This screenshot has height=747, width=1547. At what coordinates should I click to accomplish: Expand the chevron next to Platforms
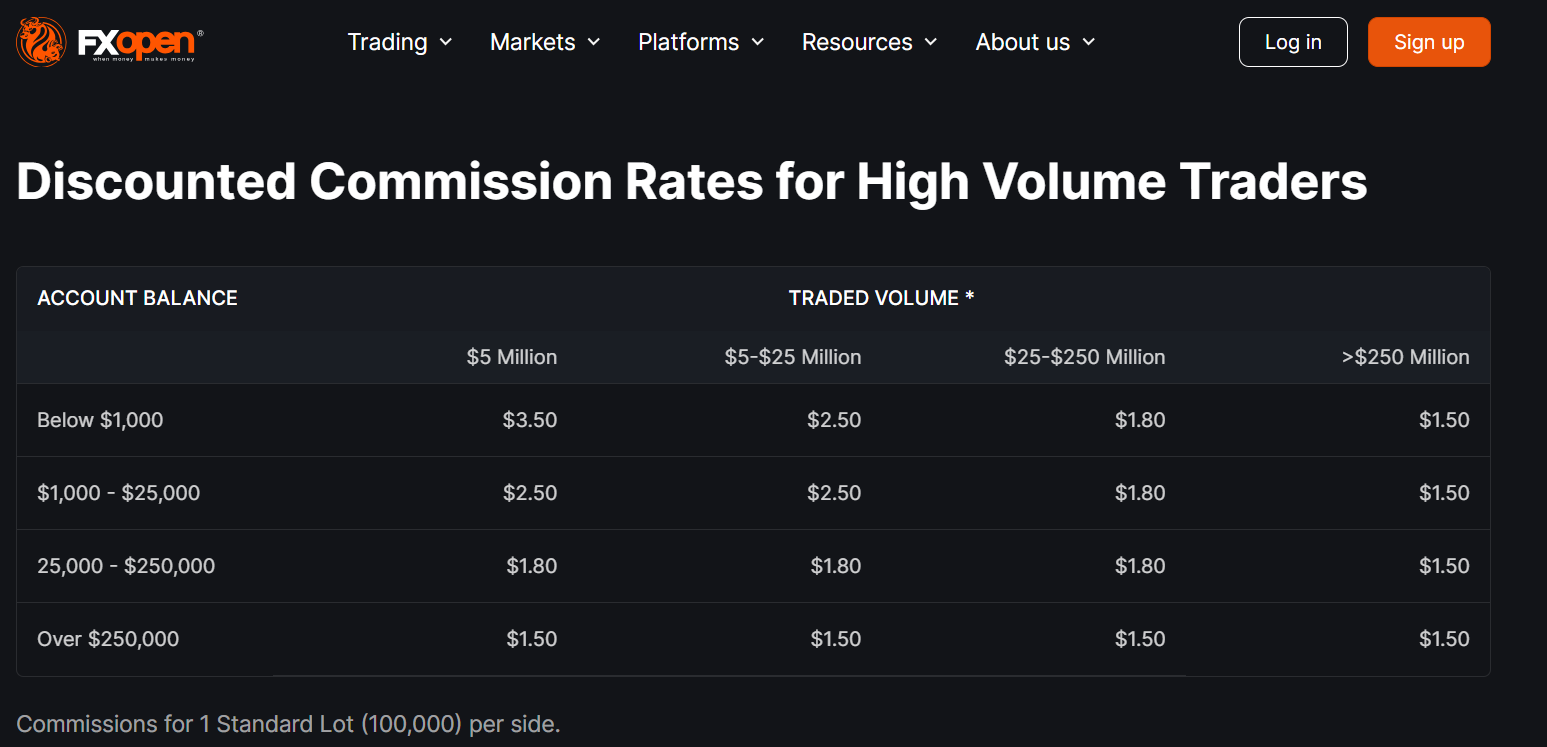tap(758, 42)
